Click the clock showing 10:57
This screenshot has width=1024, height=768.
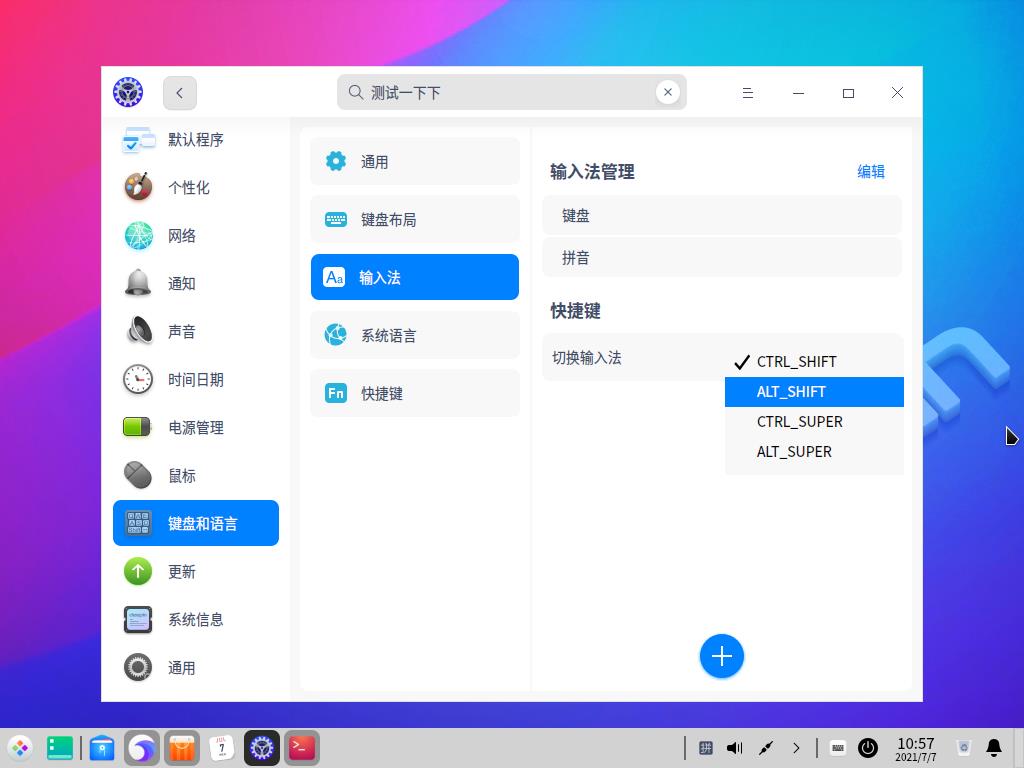tap(916, 748)
